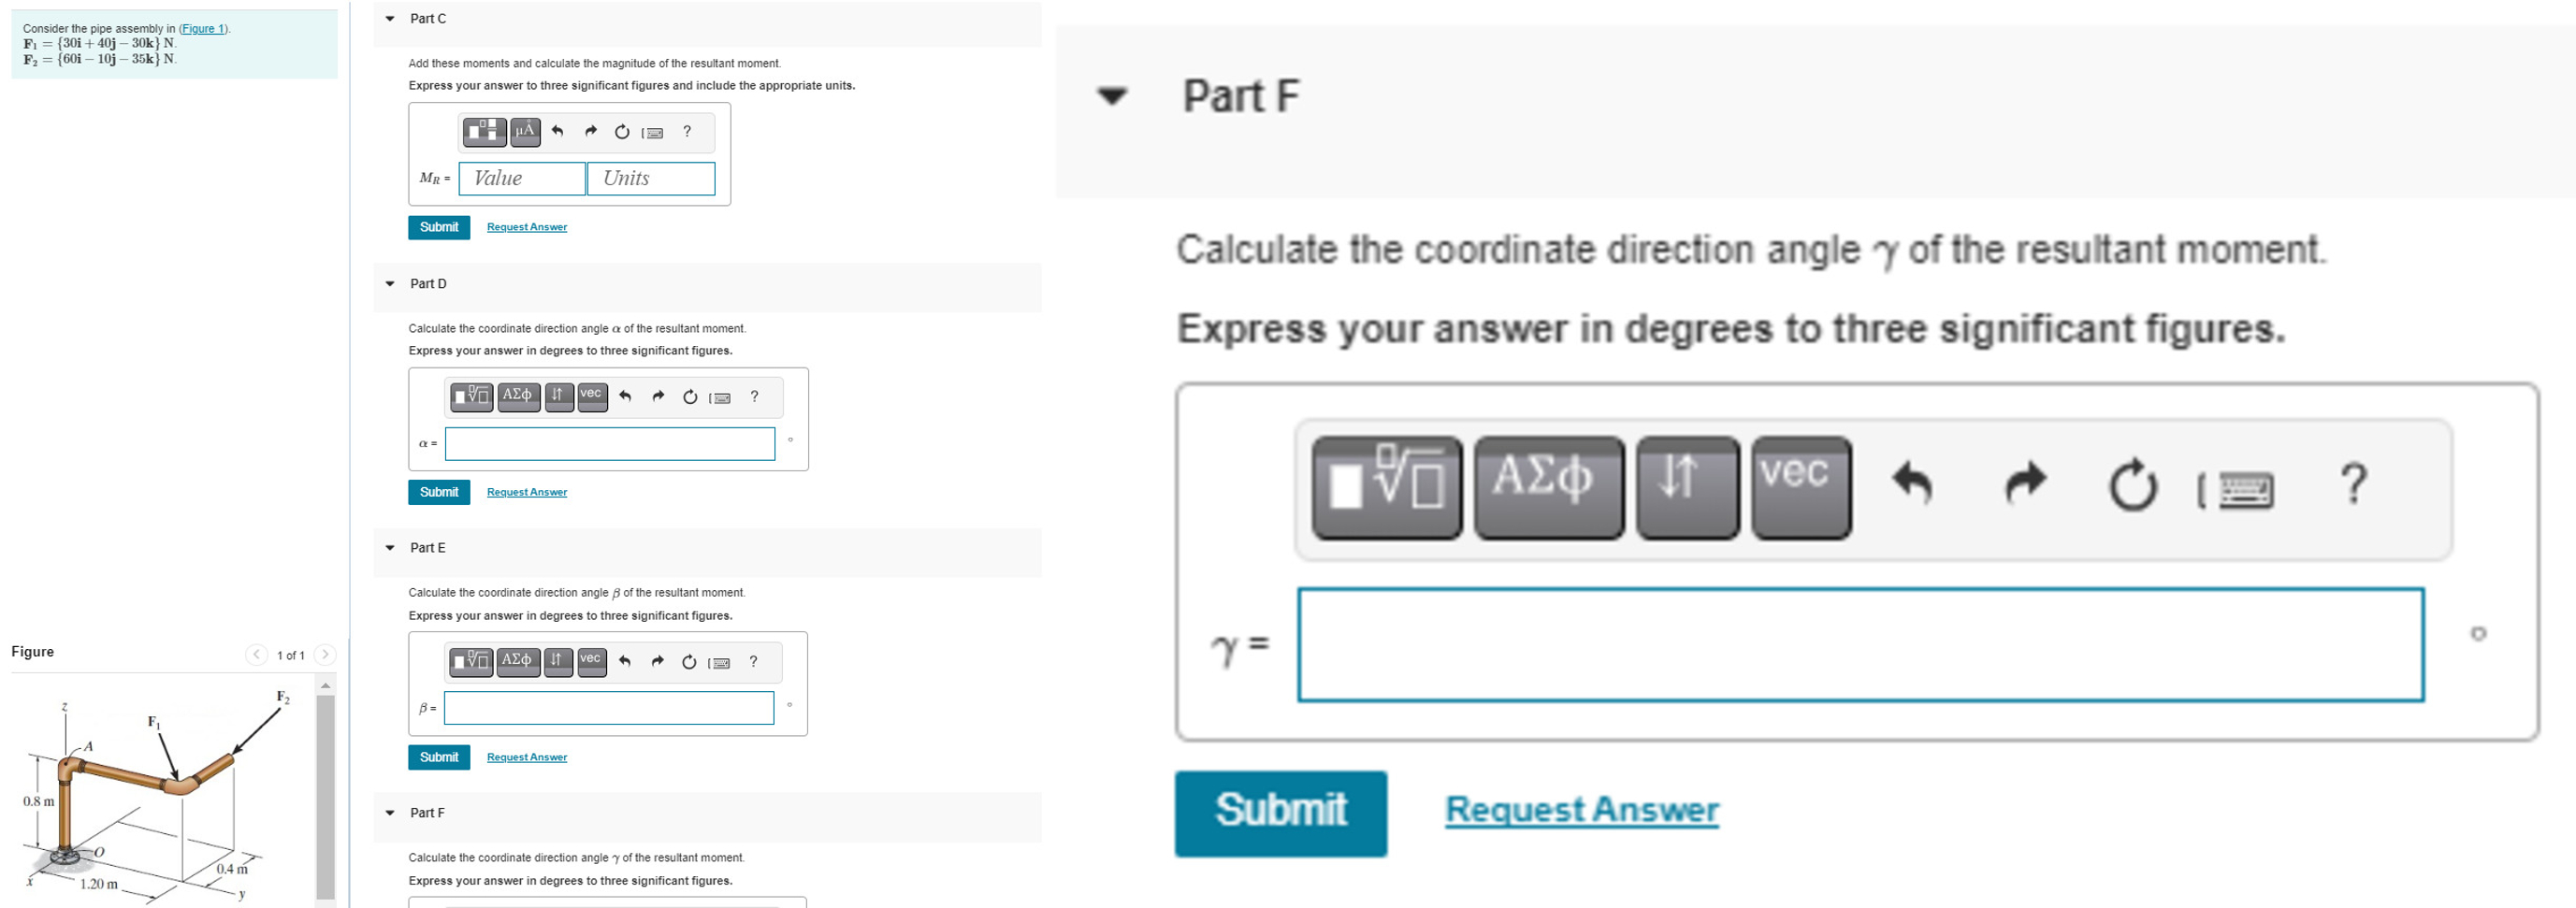Click the redo arrow in Part F equation toolbar
Viewport: 2576px width, 908px height.
(2024, 486)
